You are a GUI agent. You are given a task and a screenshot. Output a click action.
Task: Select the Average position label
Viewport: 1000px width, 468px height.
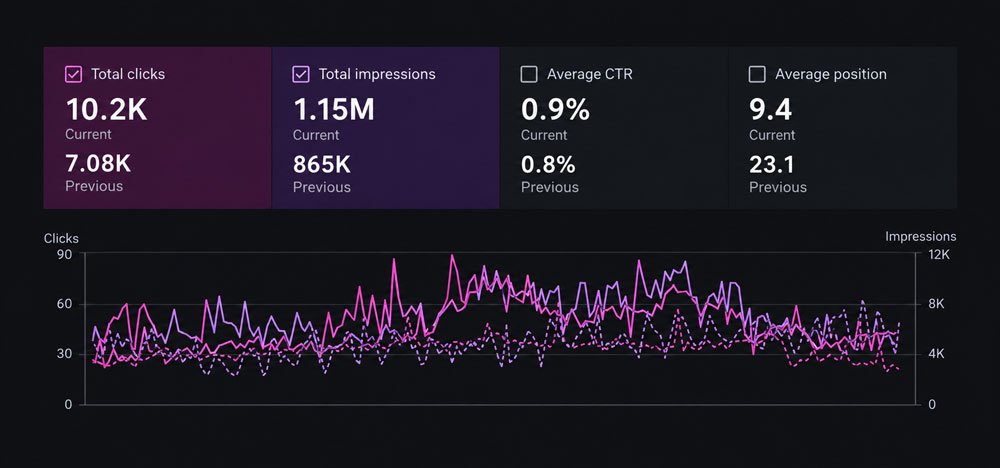click(x=831, y=75)
